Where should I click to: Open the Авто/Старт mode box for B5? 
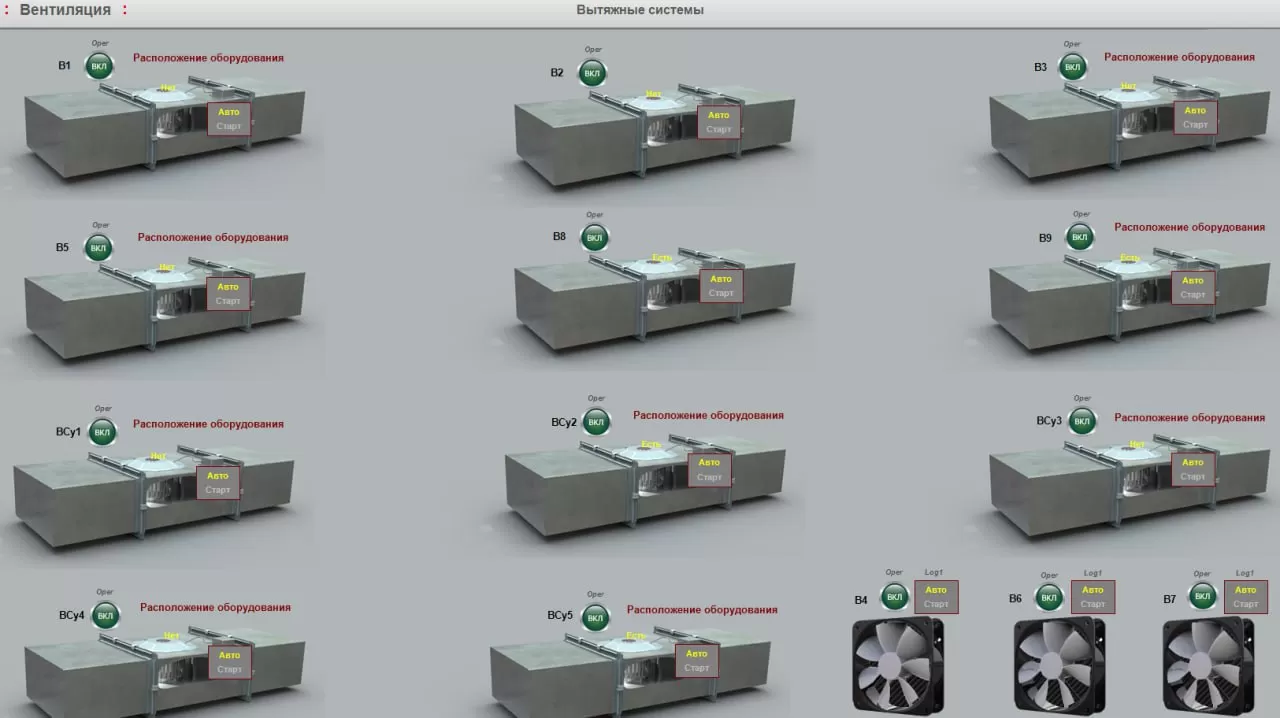[x=228, y=293]
